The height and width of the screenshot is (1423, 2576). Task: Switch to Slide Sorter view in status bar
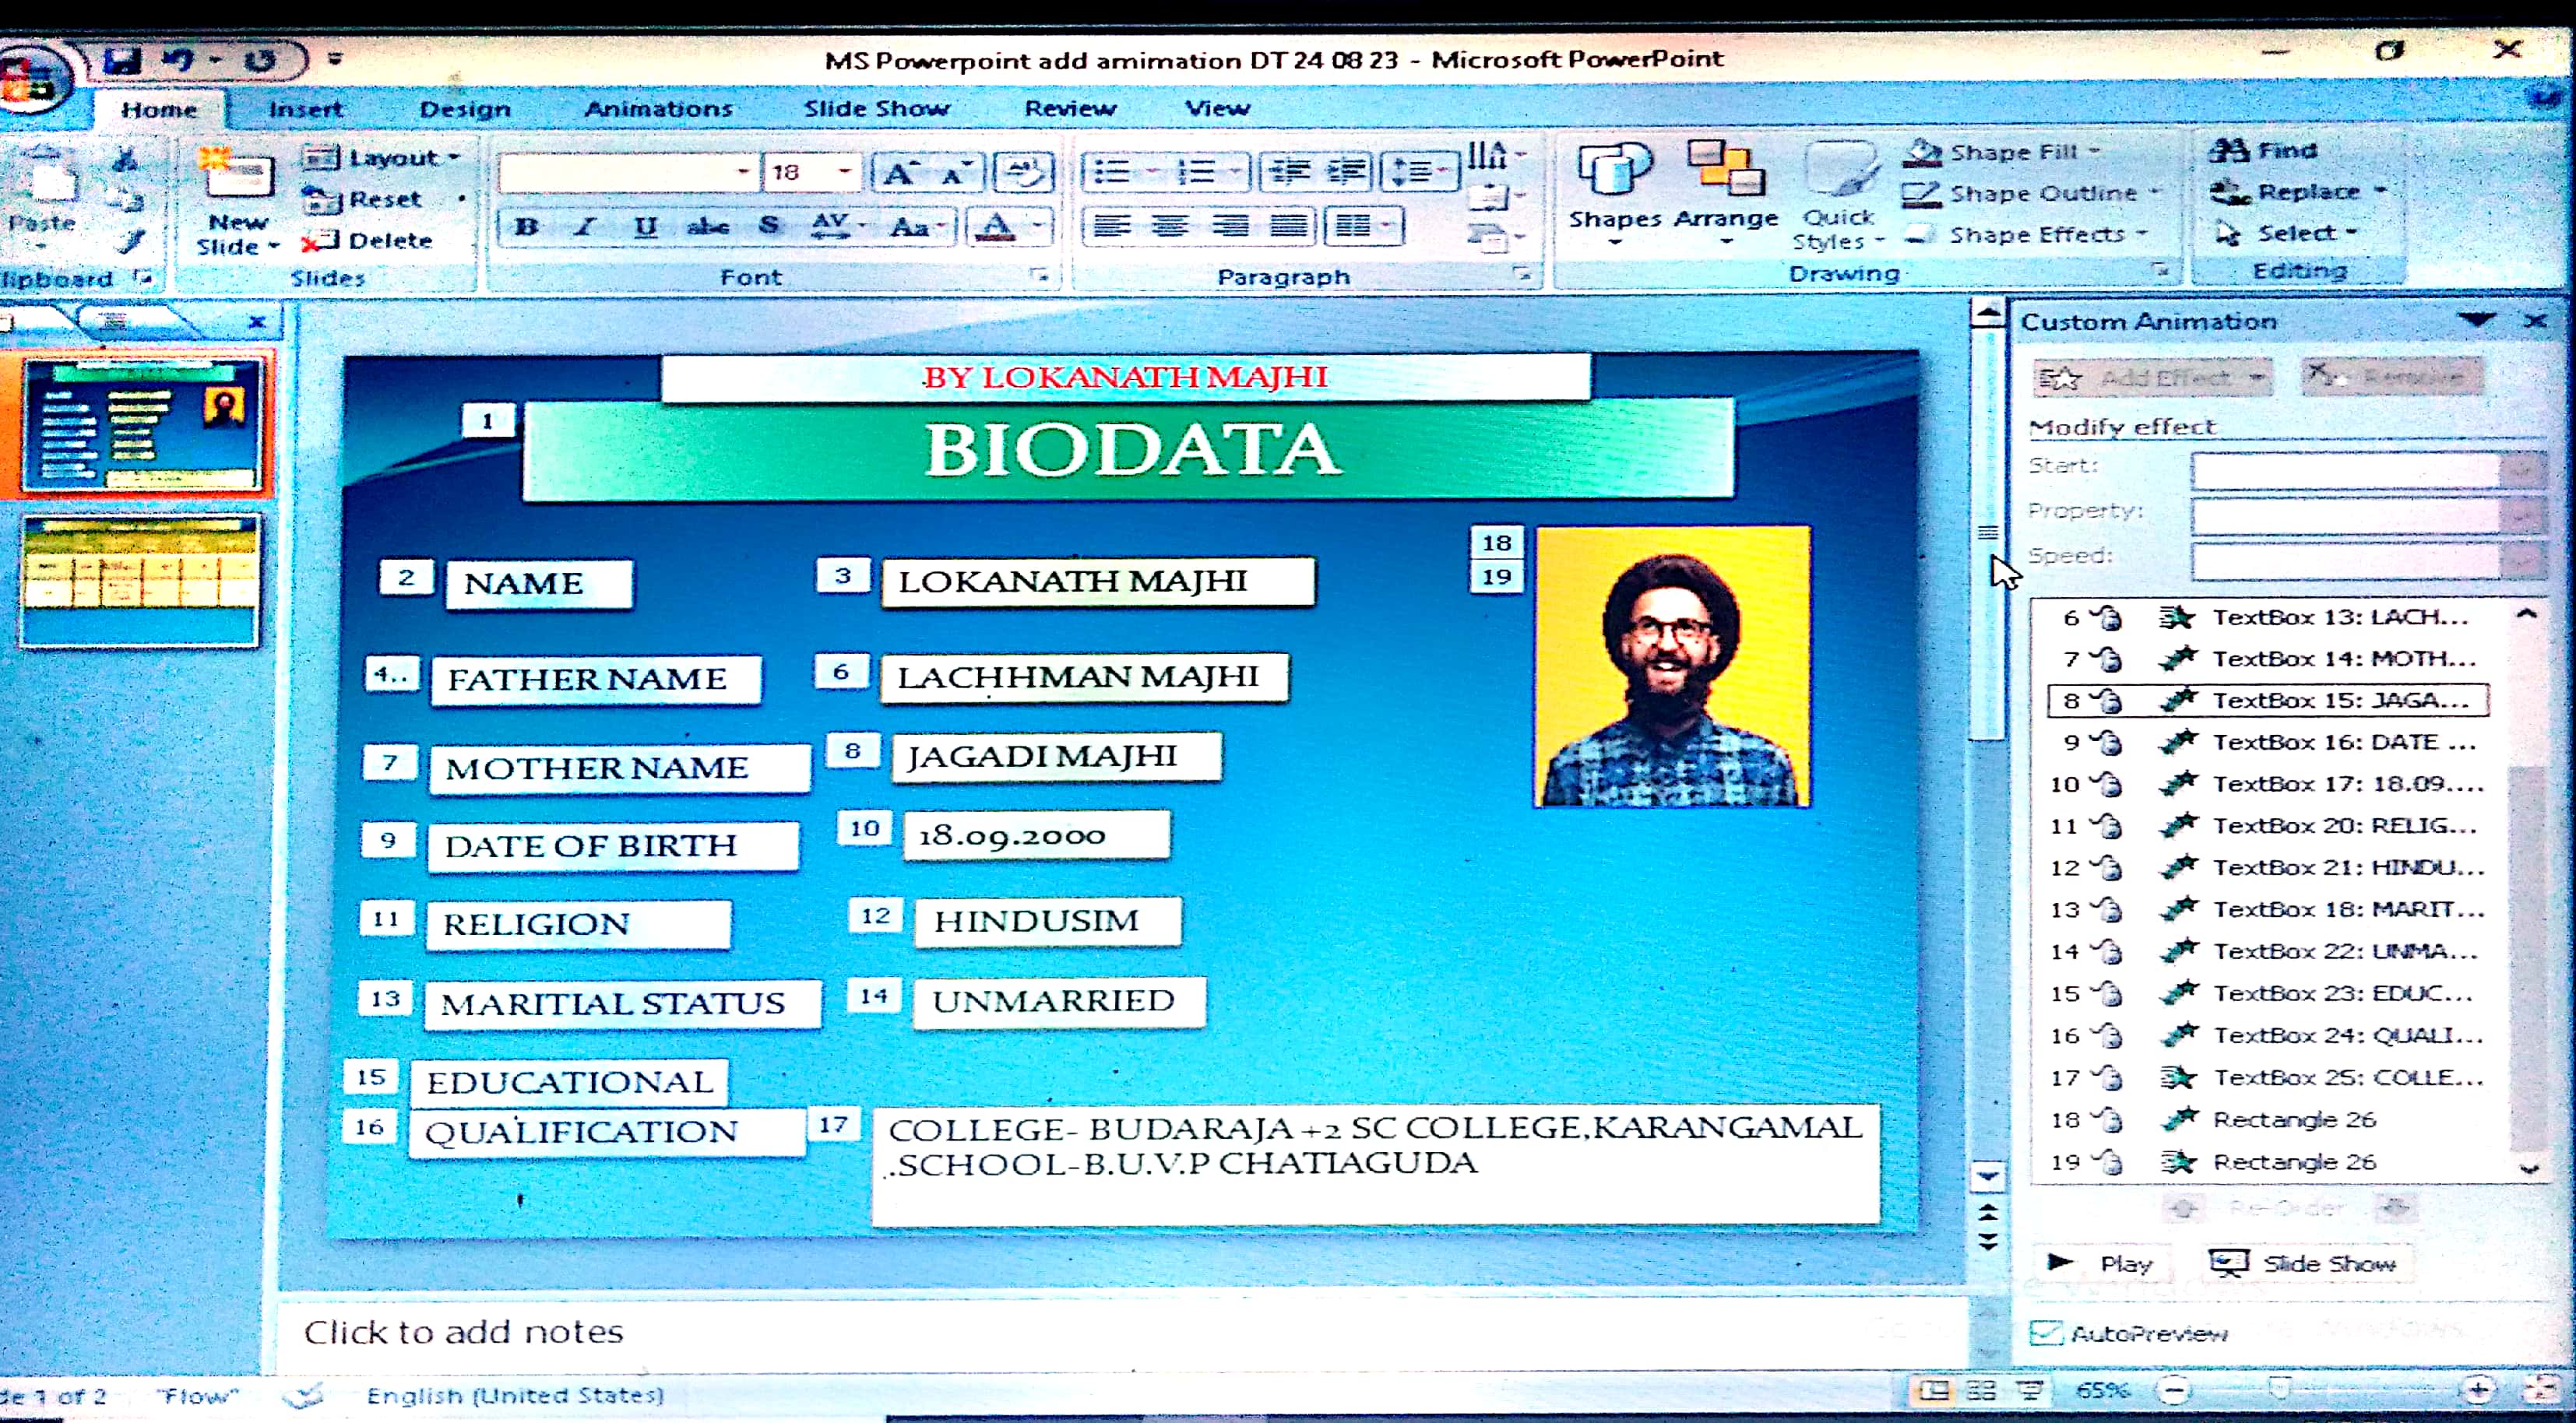[1981, 1391]
